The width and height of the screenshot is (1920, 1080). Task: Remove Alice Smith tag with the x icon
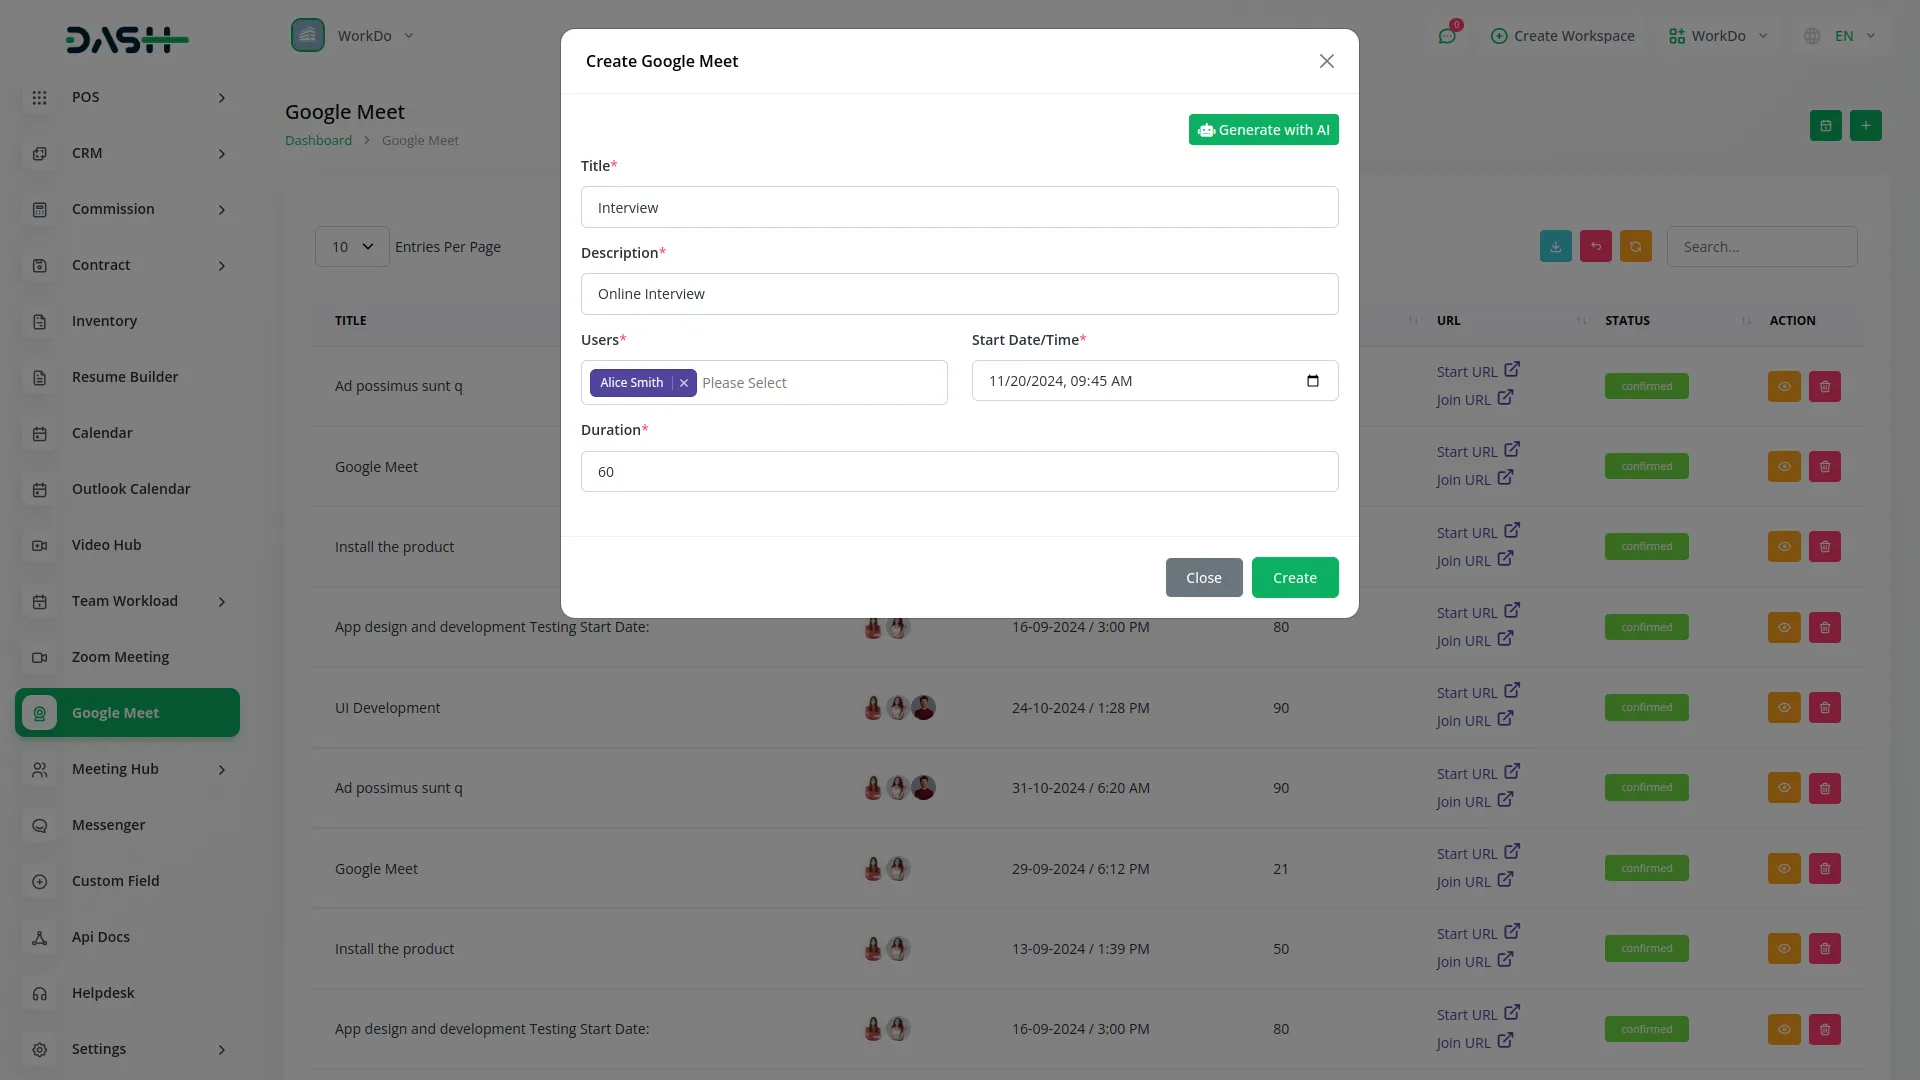[684, 383]
